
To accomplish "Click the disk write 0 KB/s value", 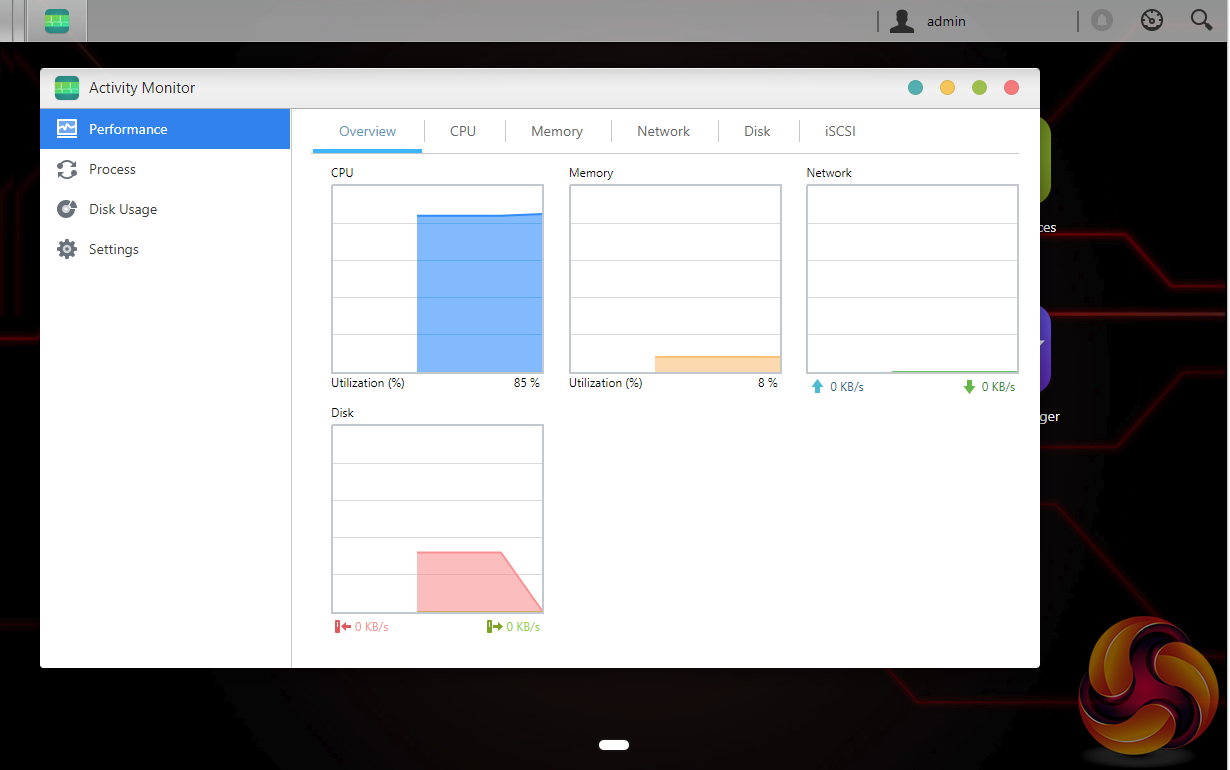I will tap(523, 627).
